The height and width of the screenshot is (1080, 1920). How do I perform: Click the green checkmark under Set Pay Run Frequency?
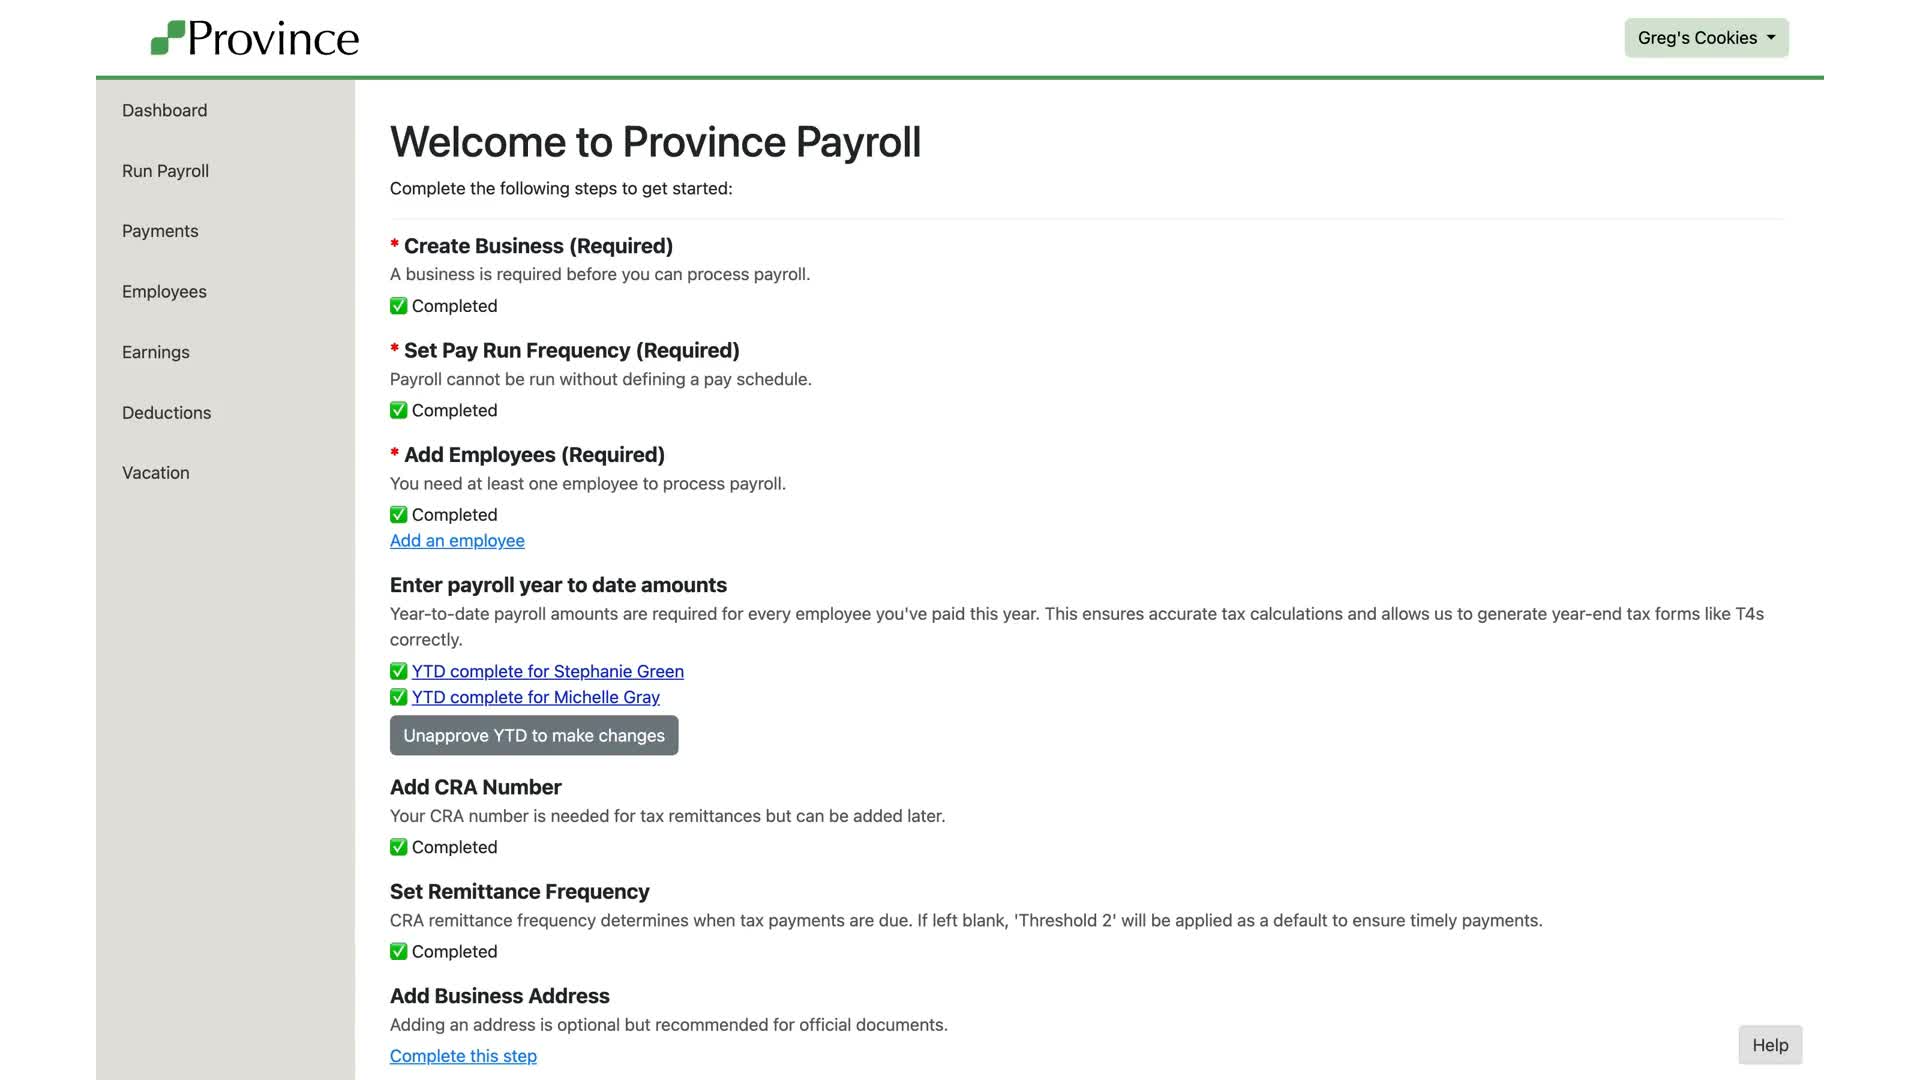(x=398, y=410)
